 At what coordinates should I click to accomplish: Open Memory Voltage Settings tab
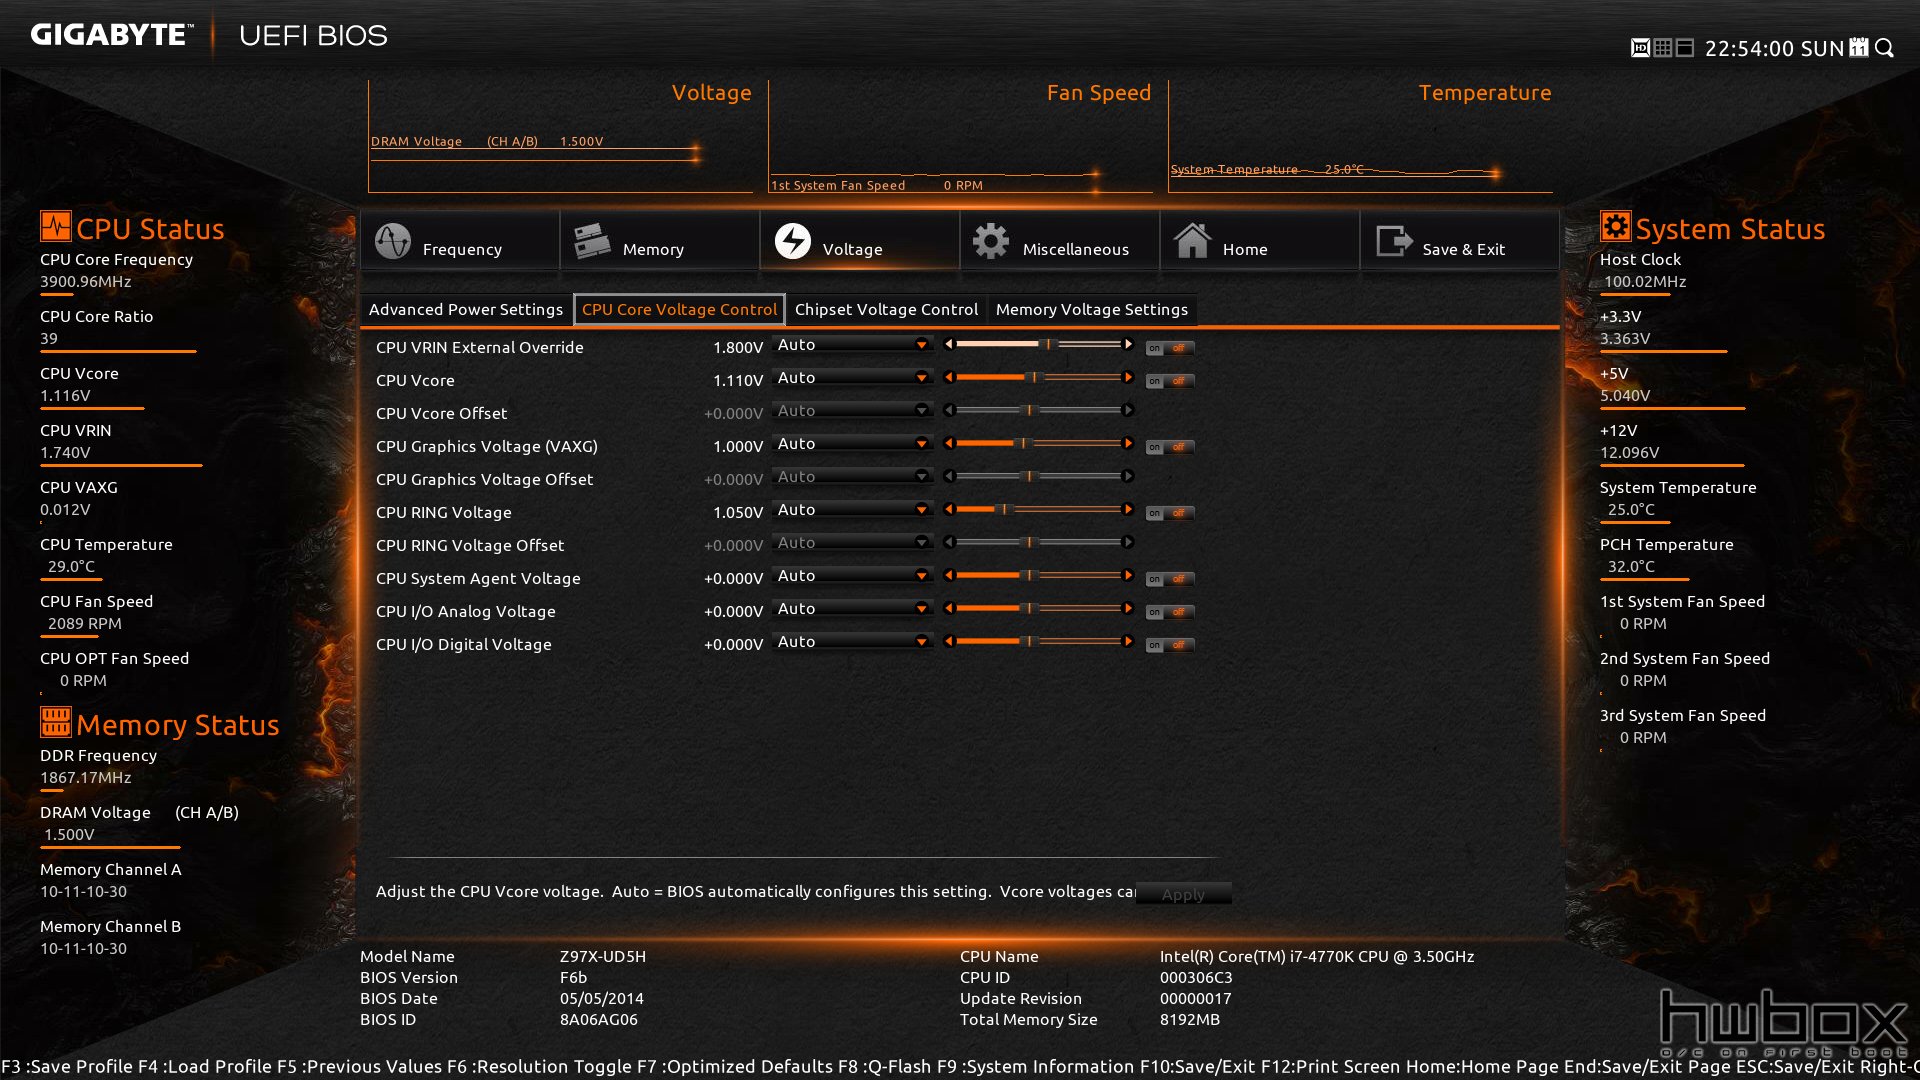(1092, 309)
